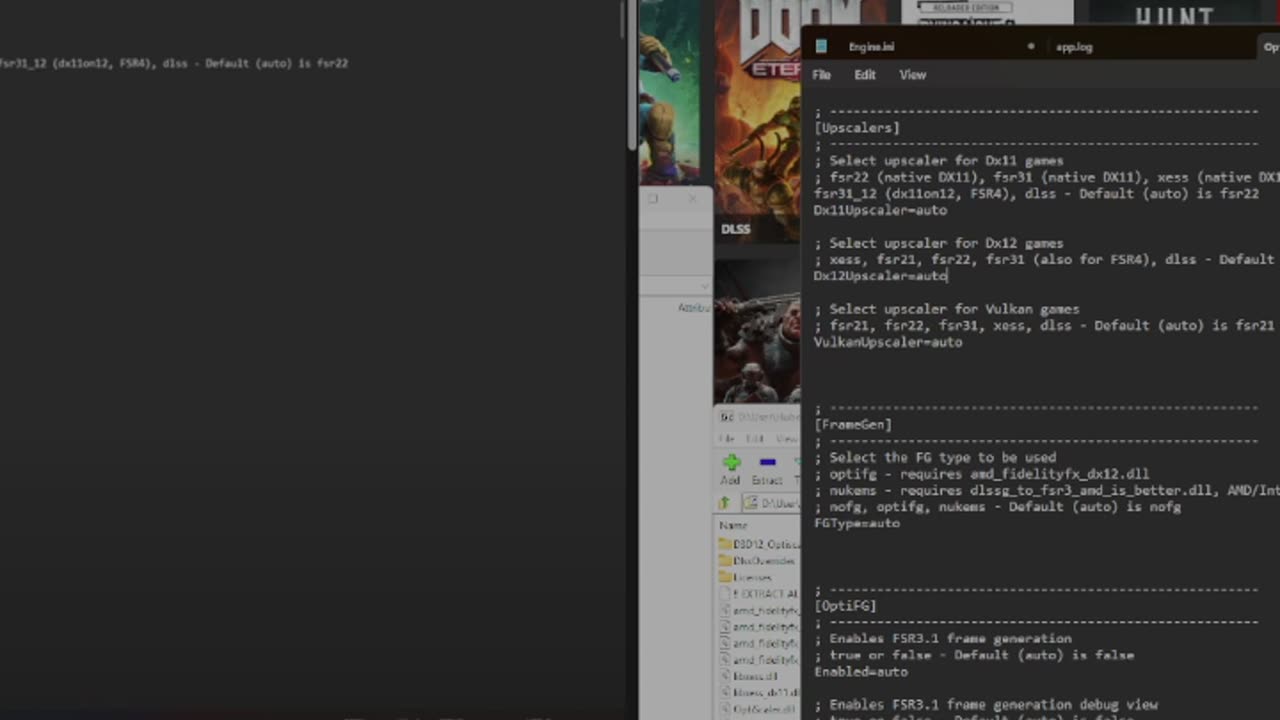Switch to the Engine.ini tab in Notepad
Screen dimensions: 1280x720
[x=871, y=46]
